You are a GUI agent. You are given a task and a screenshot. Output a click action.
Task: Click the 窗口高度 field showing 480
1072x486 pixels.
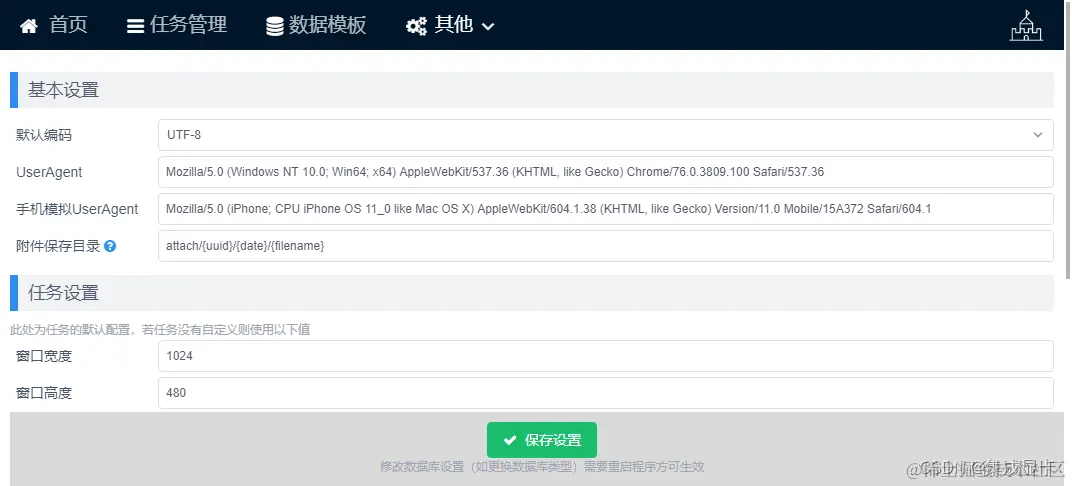point(606,392)
